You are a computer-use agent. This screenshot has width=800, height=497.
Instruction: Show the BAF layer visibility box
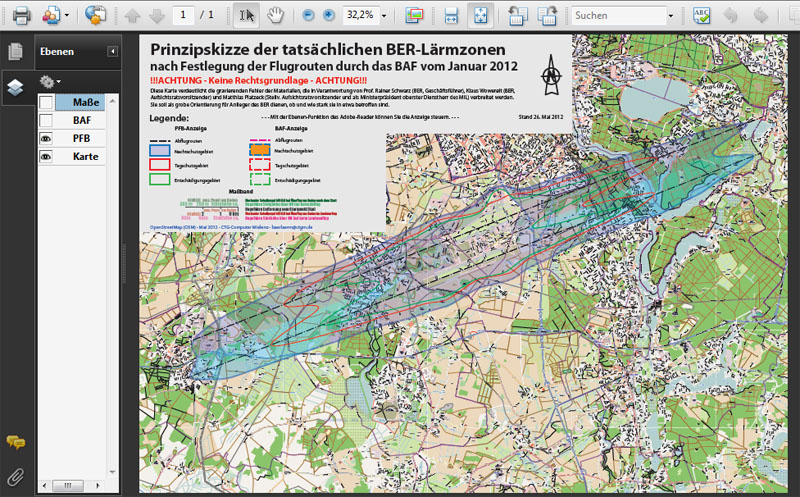(46, 120)
